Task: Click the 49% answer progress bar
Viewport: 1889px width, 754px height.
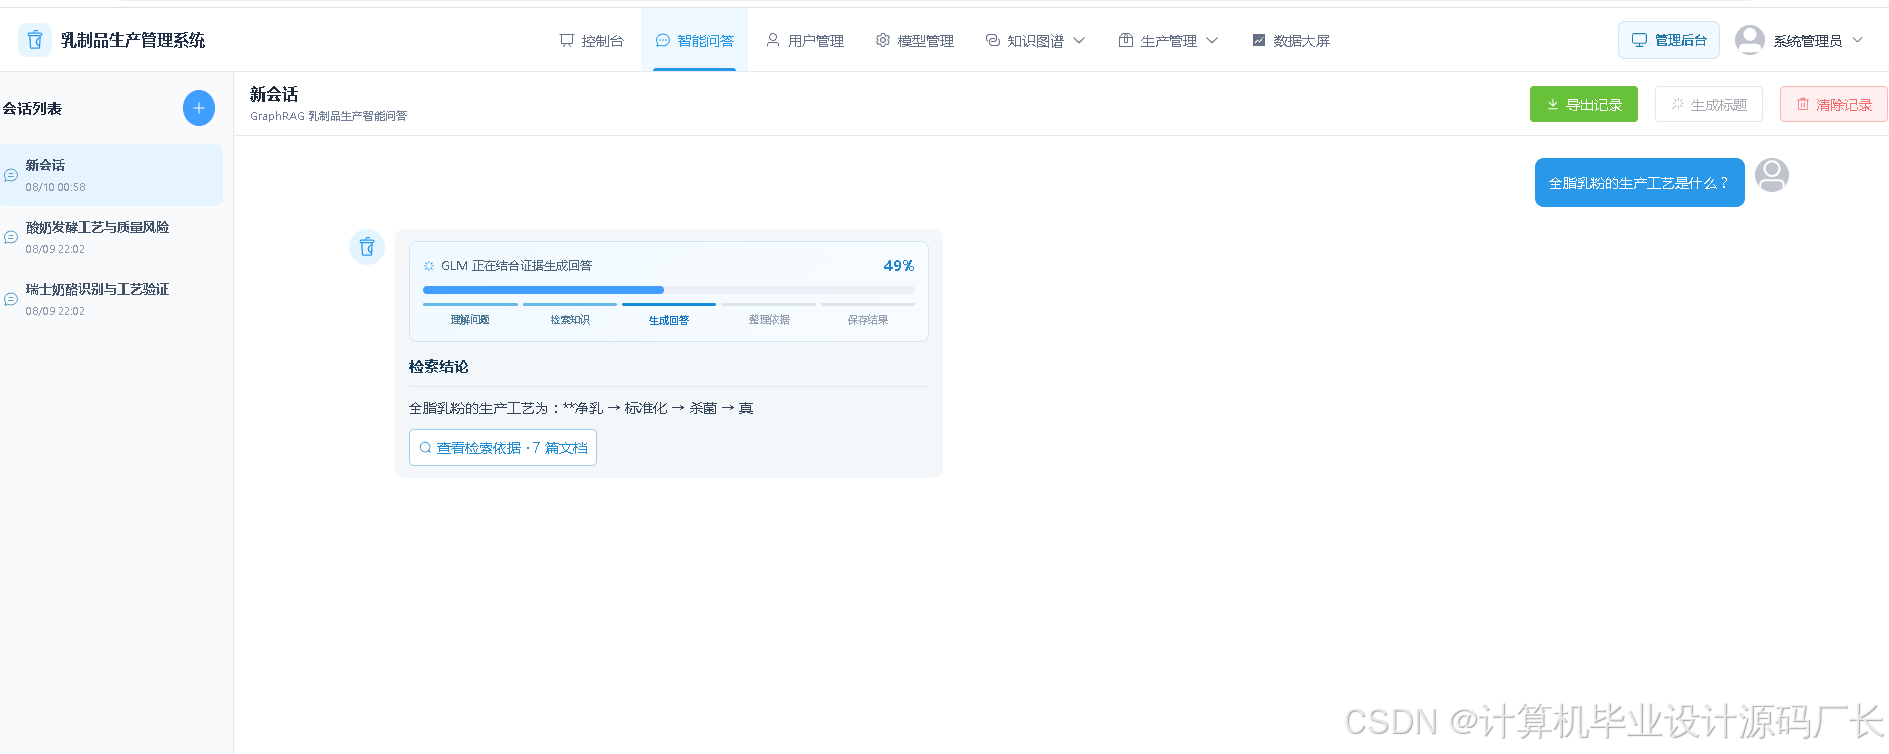Action: [x=668, y=290]
